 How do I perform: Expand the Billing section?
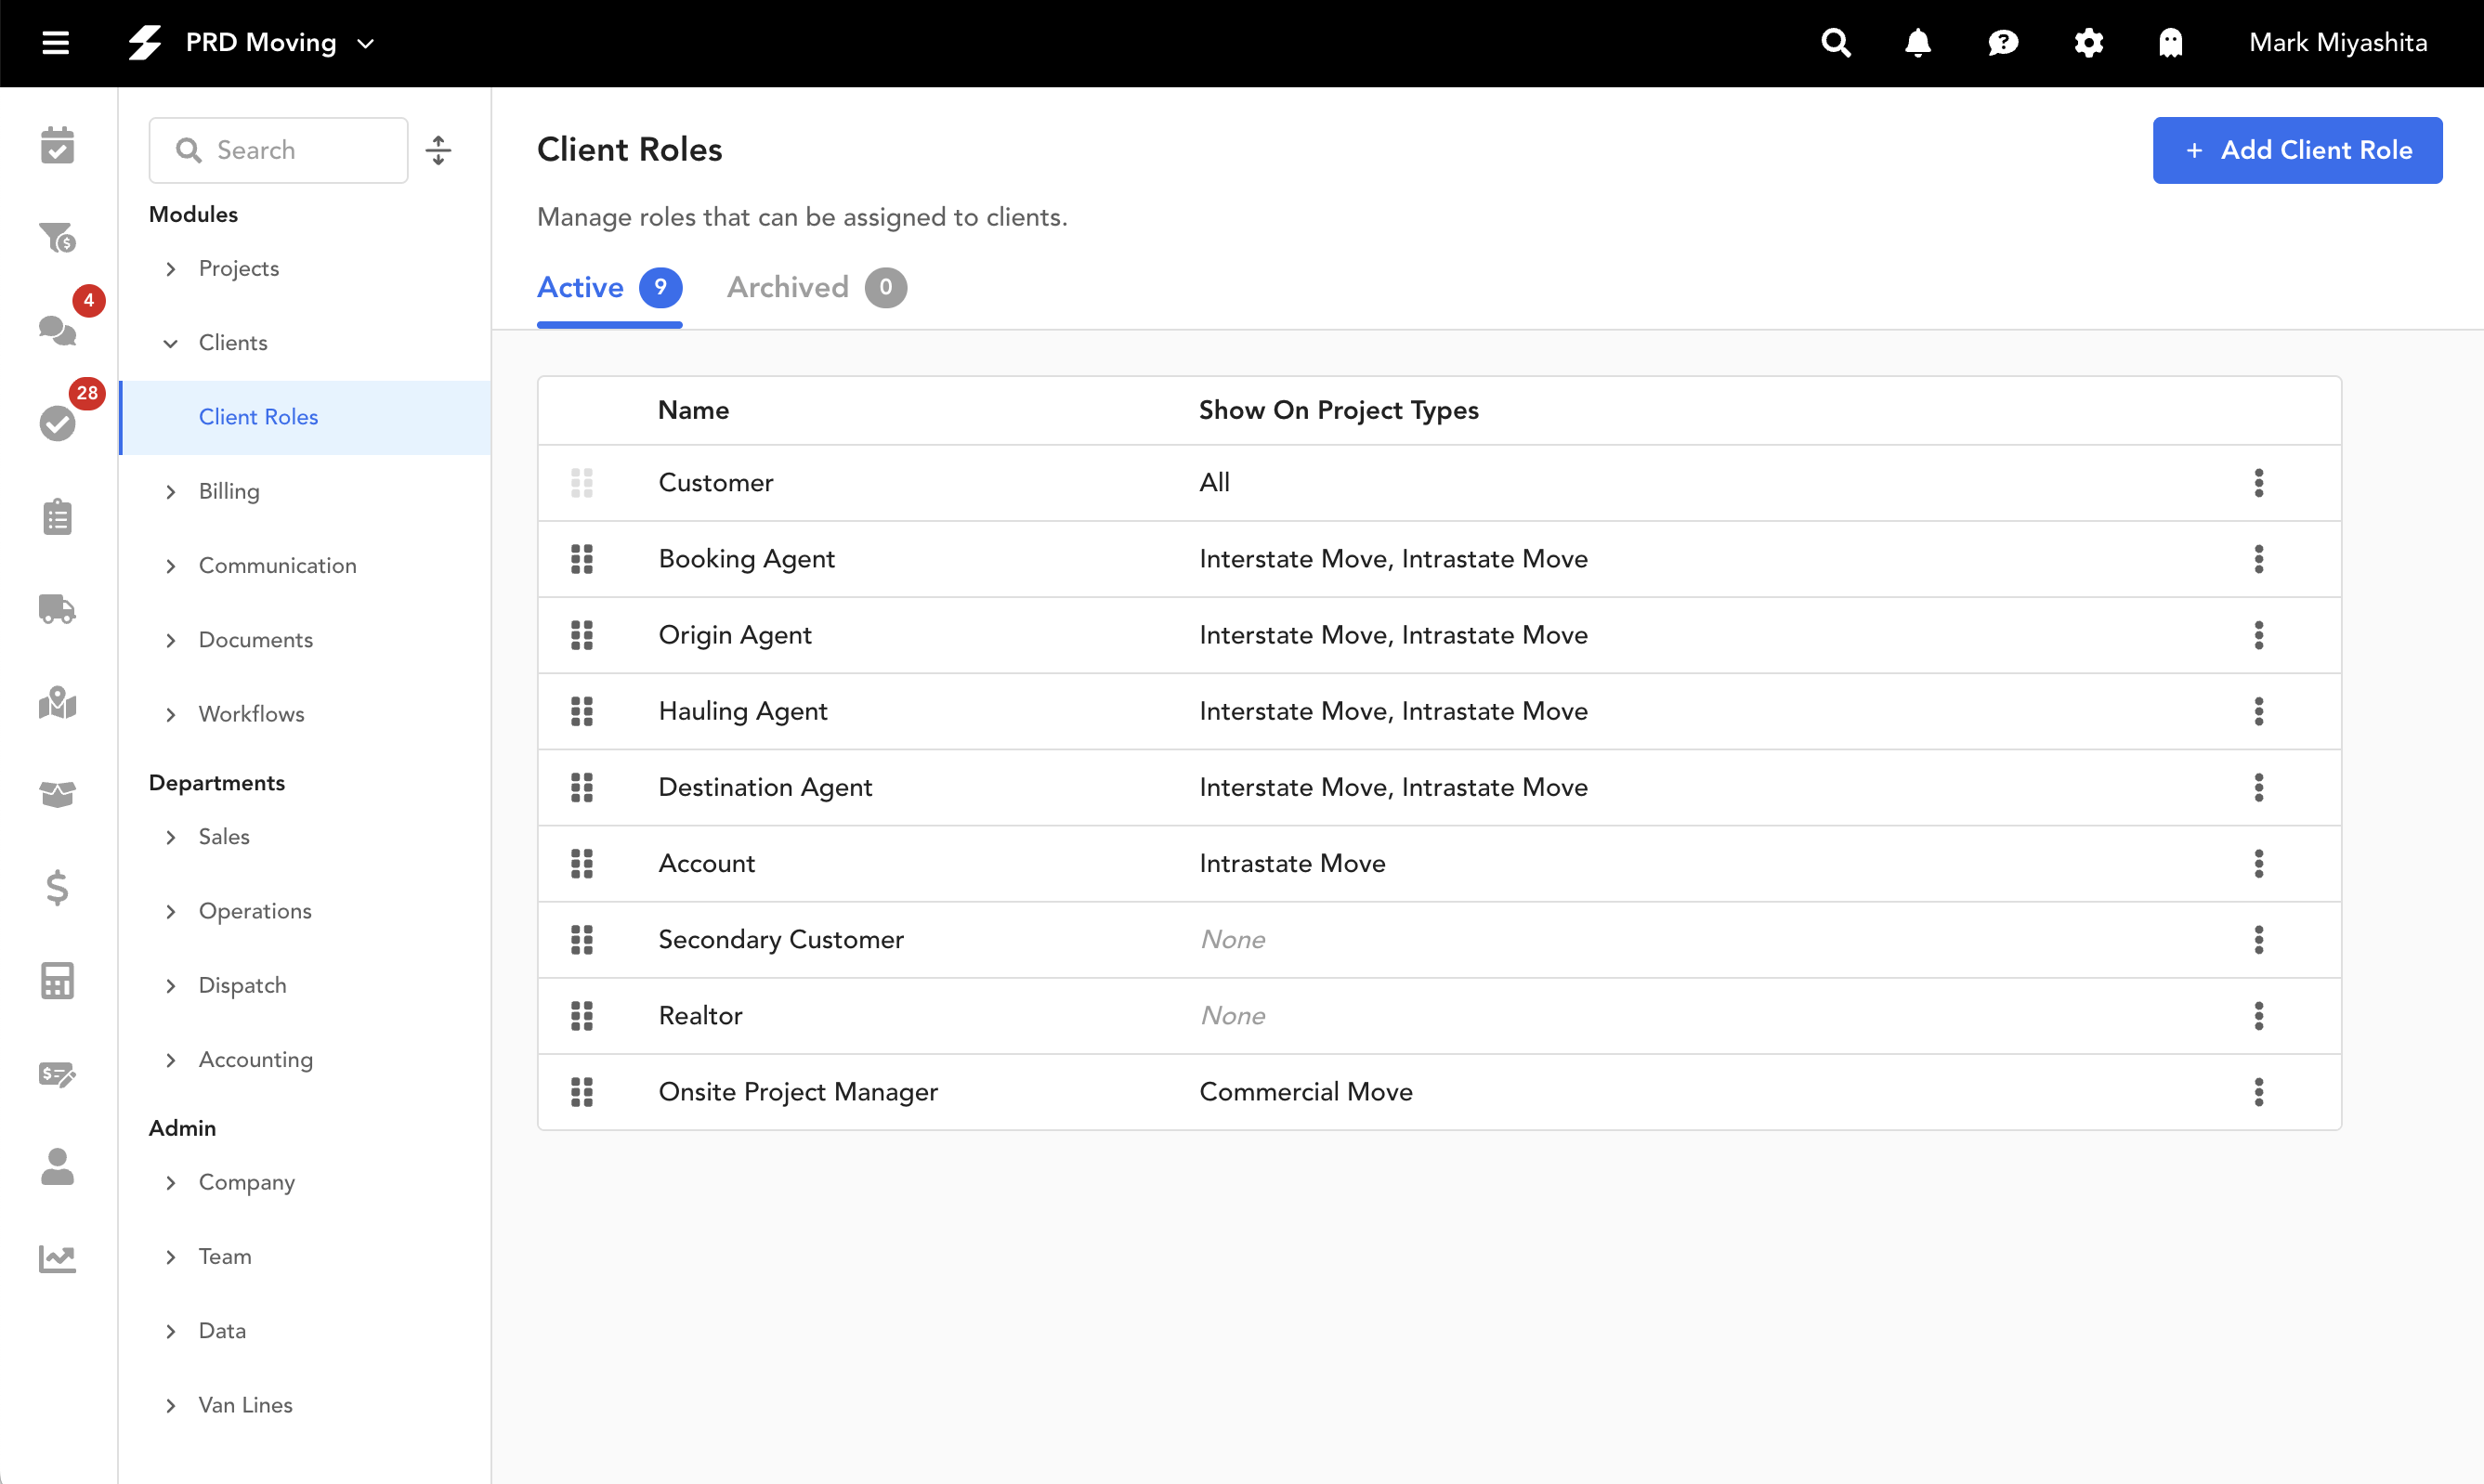click(x=171, y=492)
